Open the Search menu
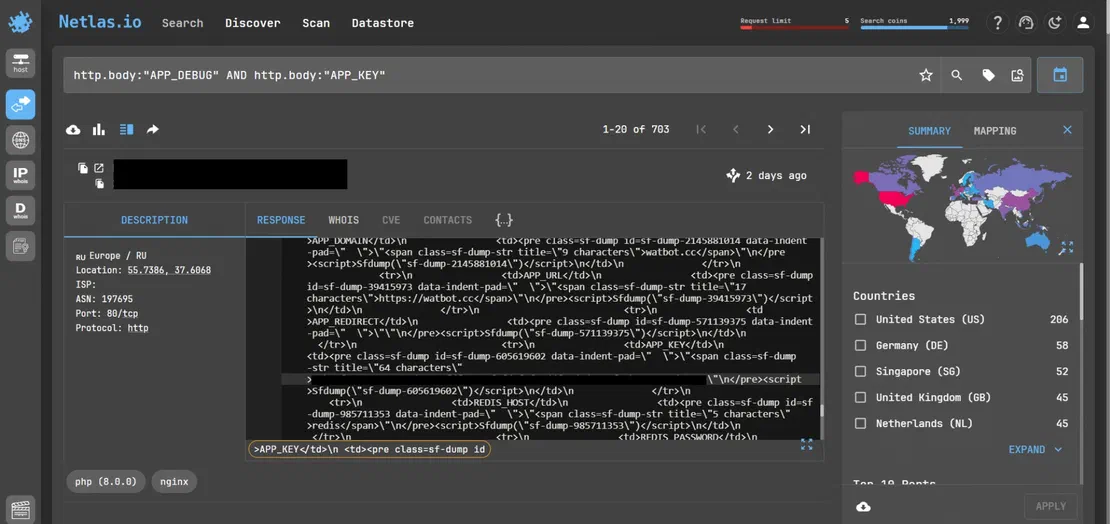The image size is (1110, 524). 183,23
